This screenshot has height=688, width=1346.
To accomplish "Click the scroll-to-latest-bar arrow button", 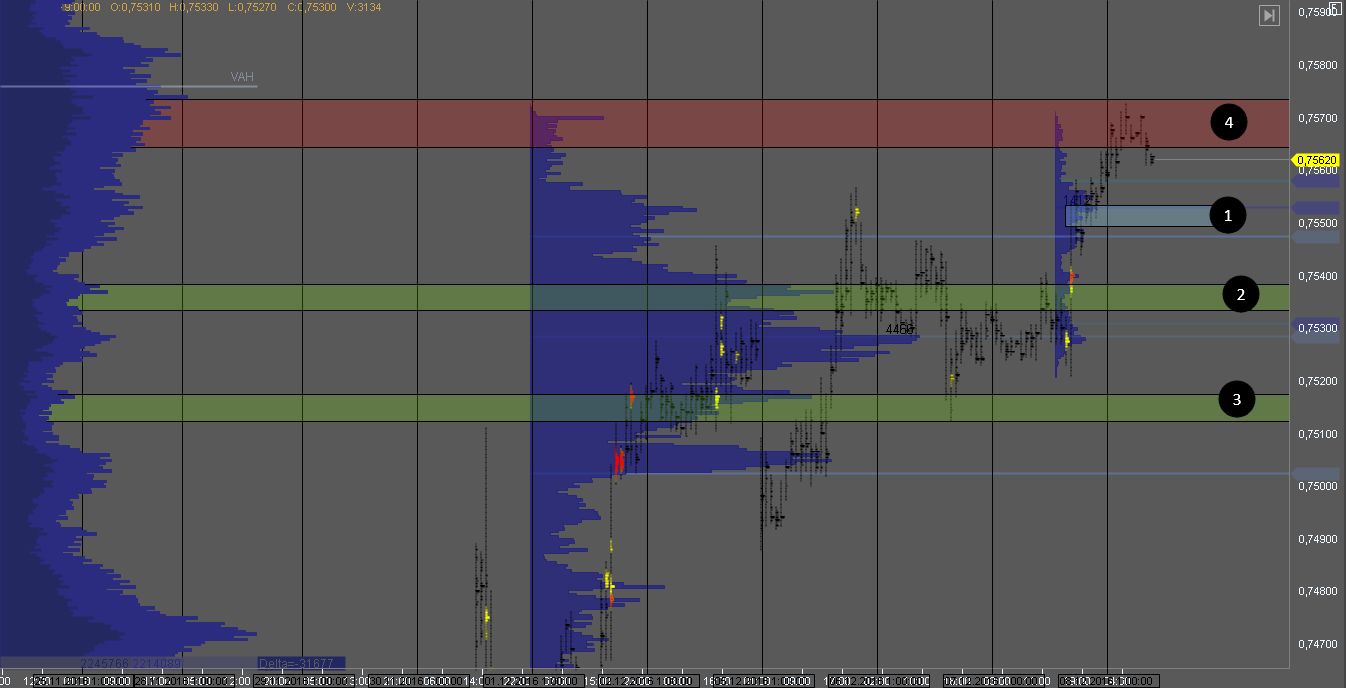I will pos(1269,15).
